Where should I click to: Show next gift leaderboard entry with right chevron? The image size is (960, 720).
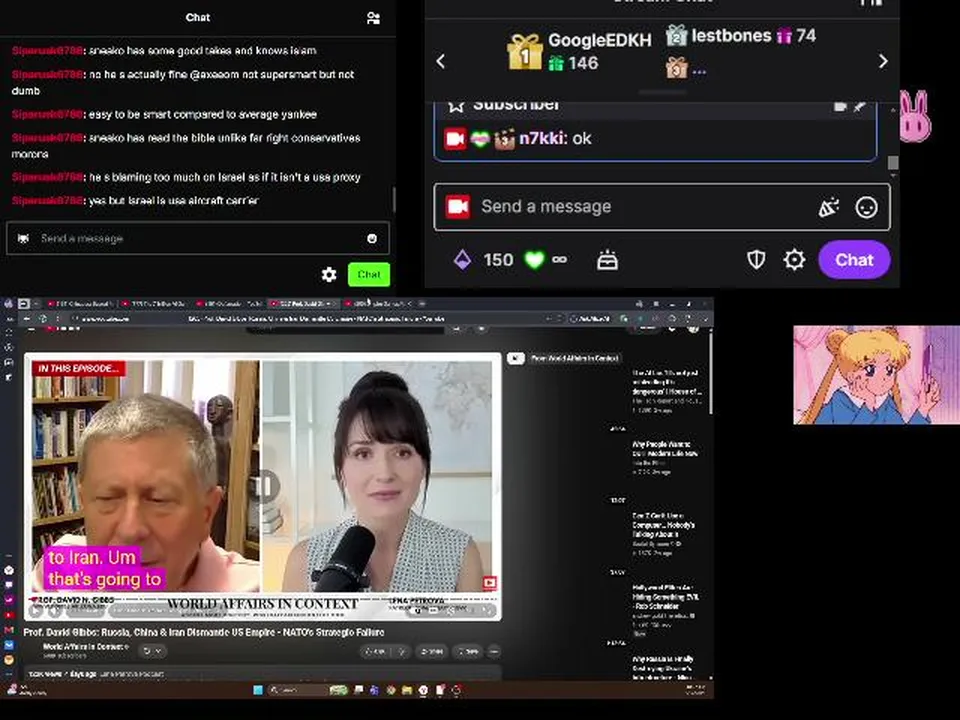[883, 61]
